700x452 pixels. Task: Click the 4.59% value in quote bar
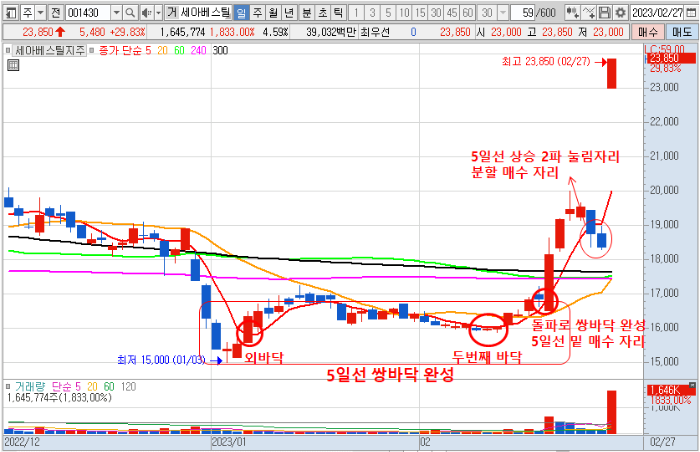[x=275, y=32]
